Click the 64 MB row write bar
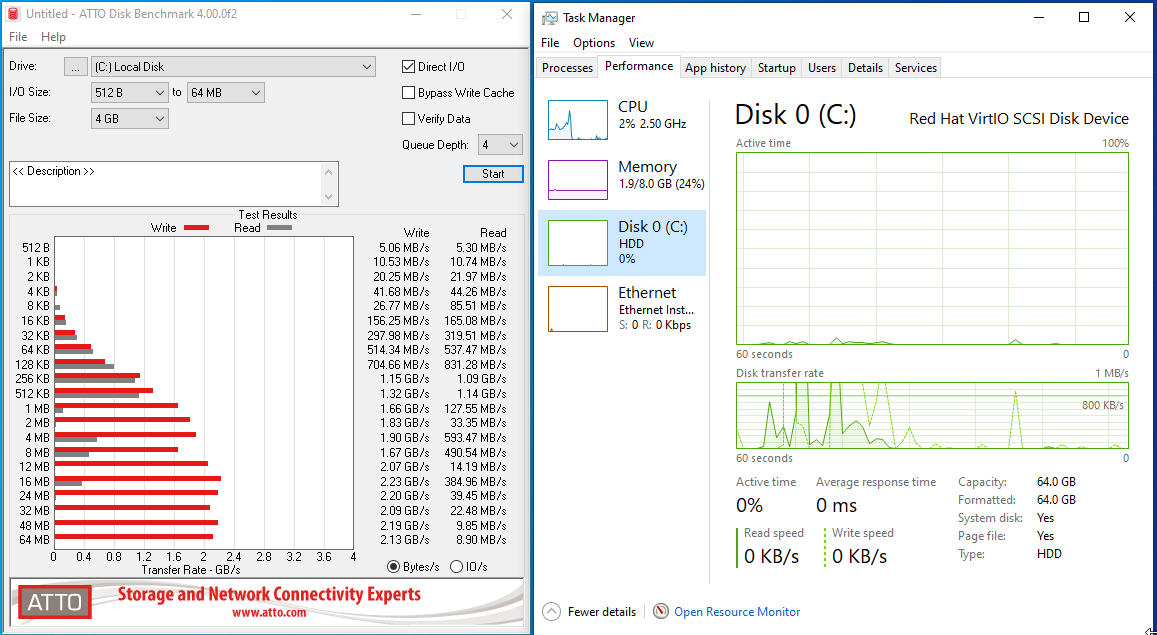 tap(134, 536)
